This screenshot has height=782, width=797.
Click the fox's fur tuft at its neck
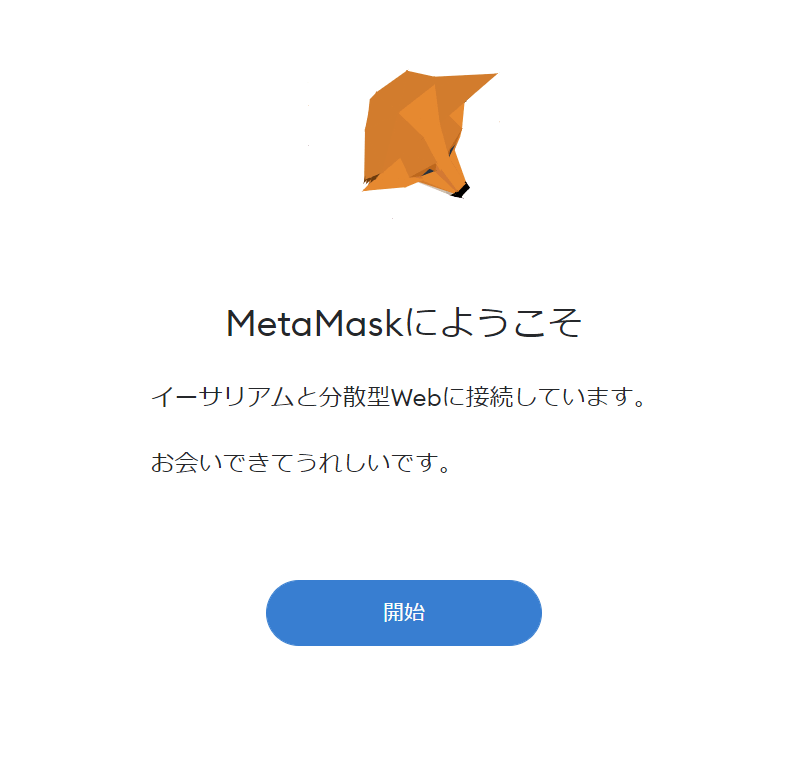click(372, 179)
